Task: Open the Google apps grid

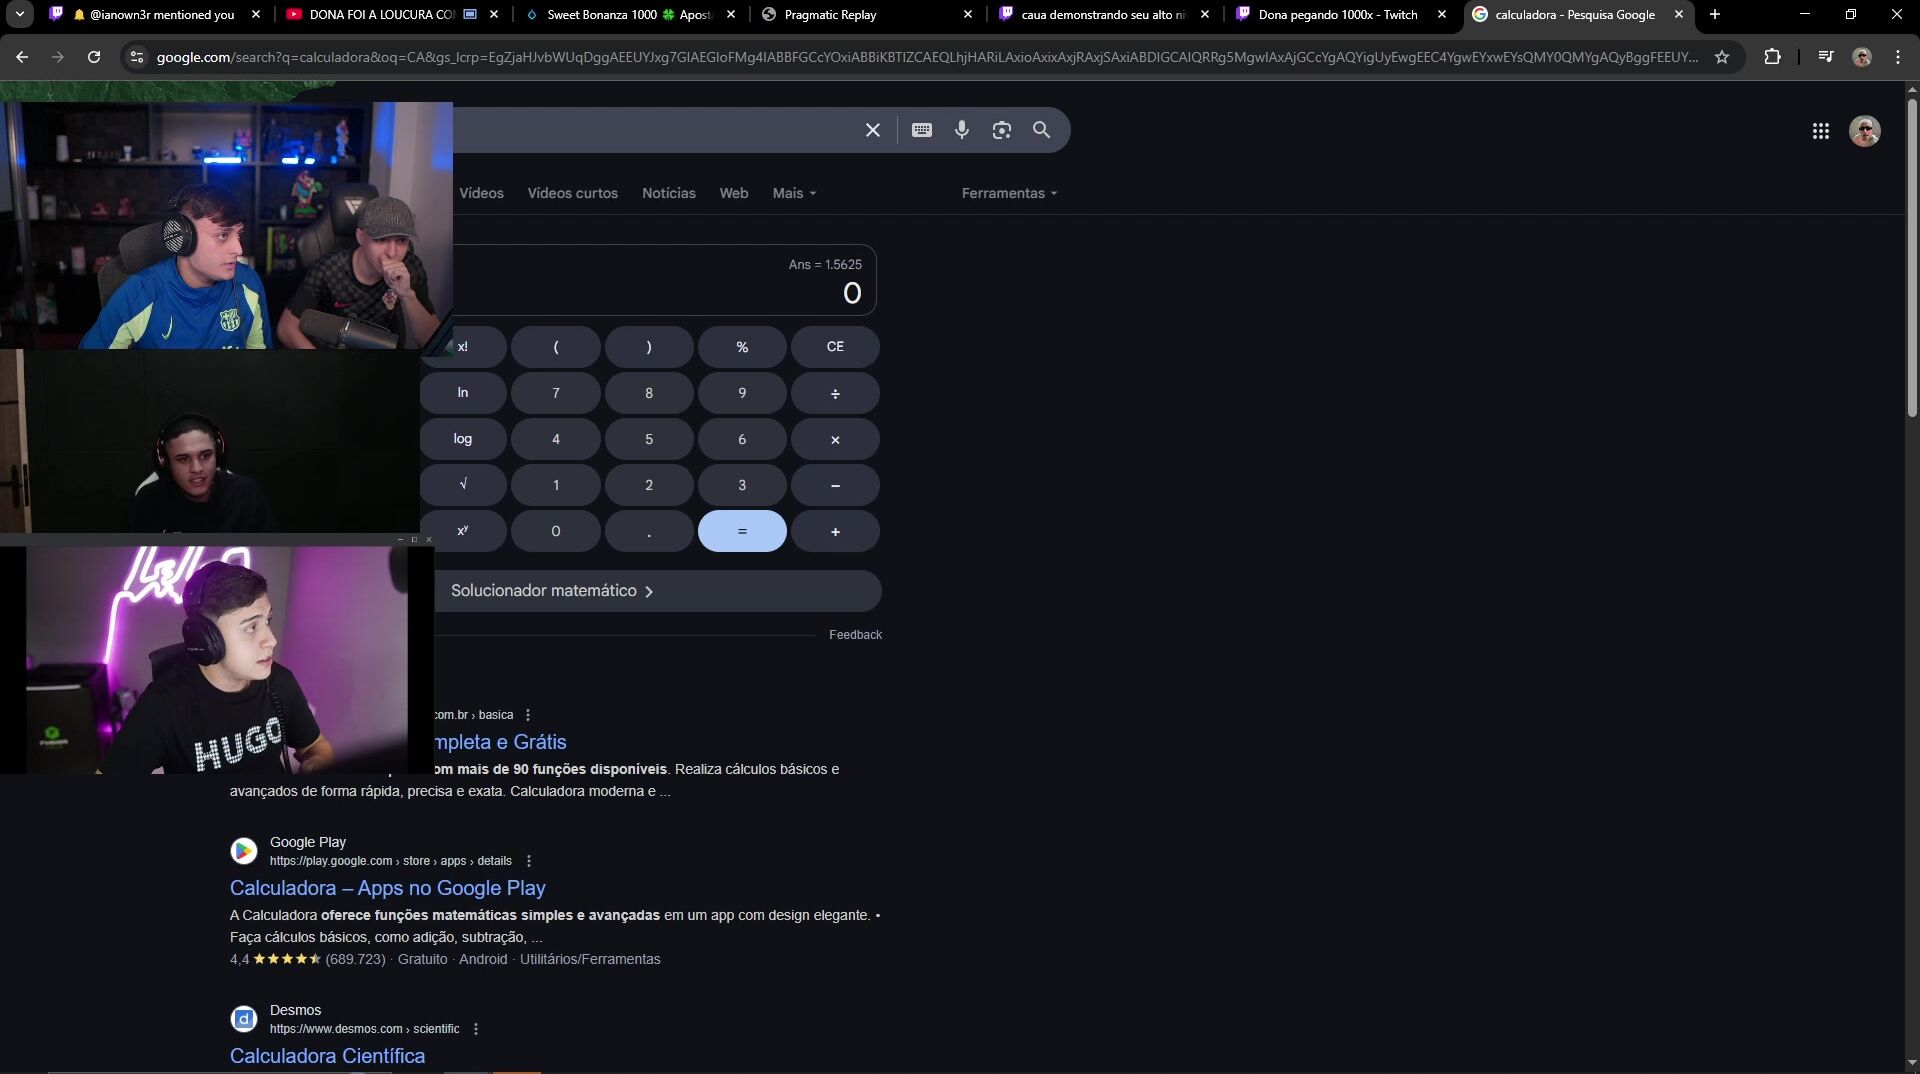Action: coord(1821,131)
